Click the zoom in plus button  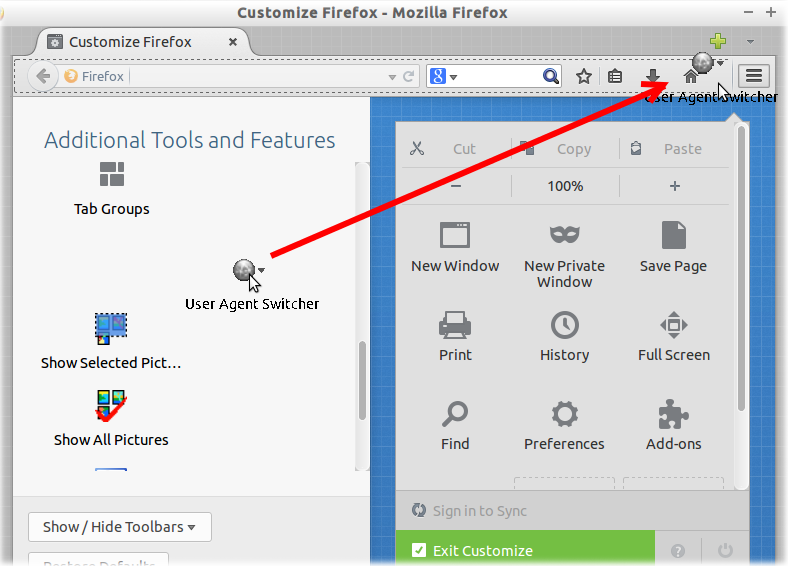tap(675, 186)
